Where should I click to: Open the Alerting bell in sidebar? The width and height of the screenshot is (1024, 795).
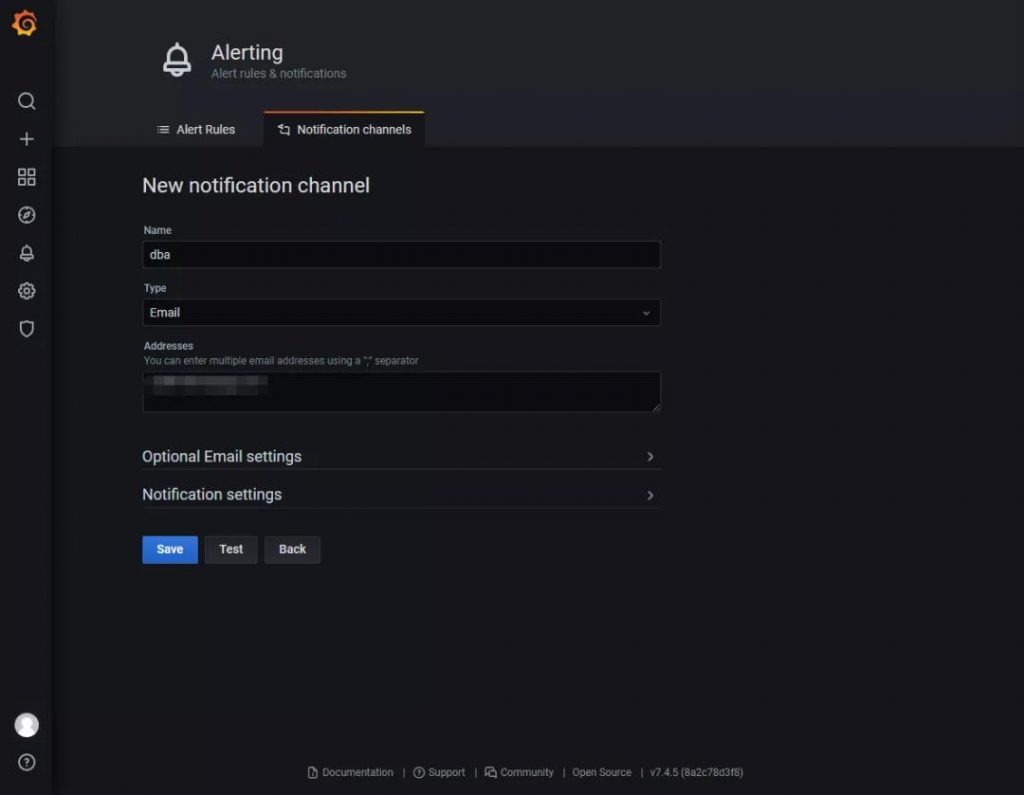pyautogui.click(x=27, y=253)
